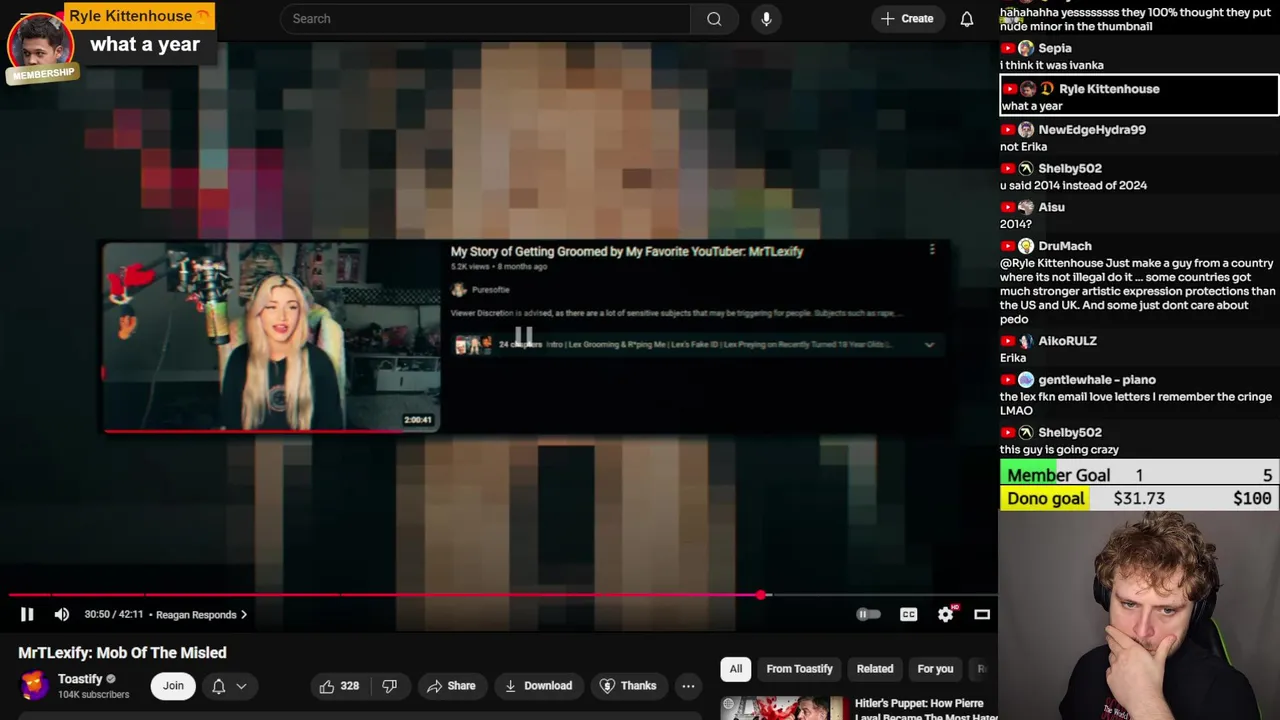Click Aisu's chat avatar
The image size is (1280, 720).
(1026, 207)
